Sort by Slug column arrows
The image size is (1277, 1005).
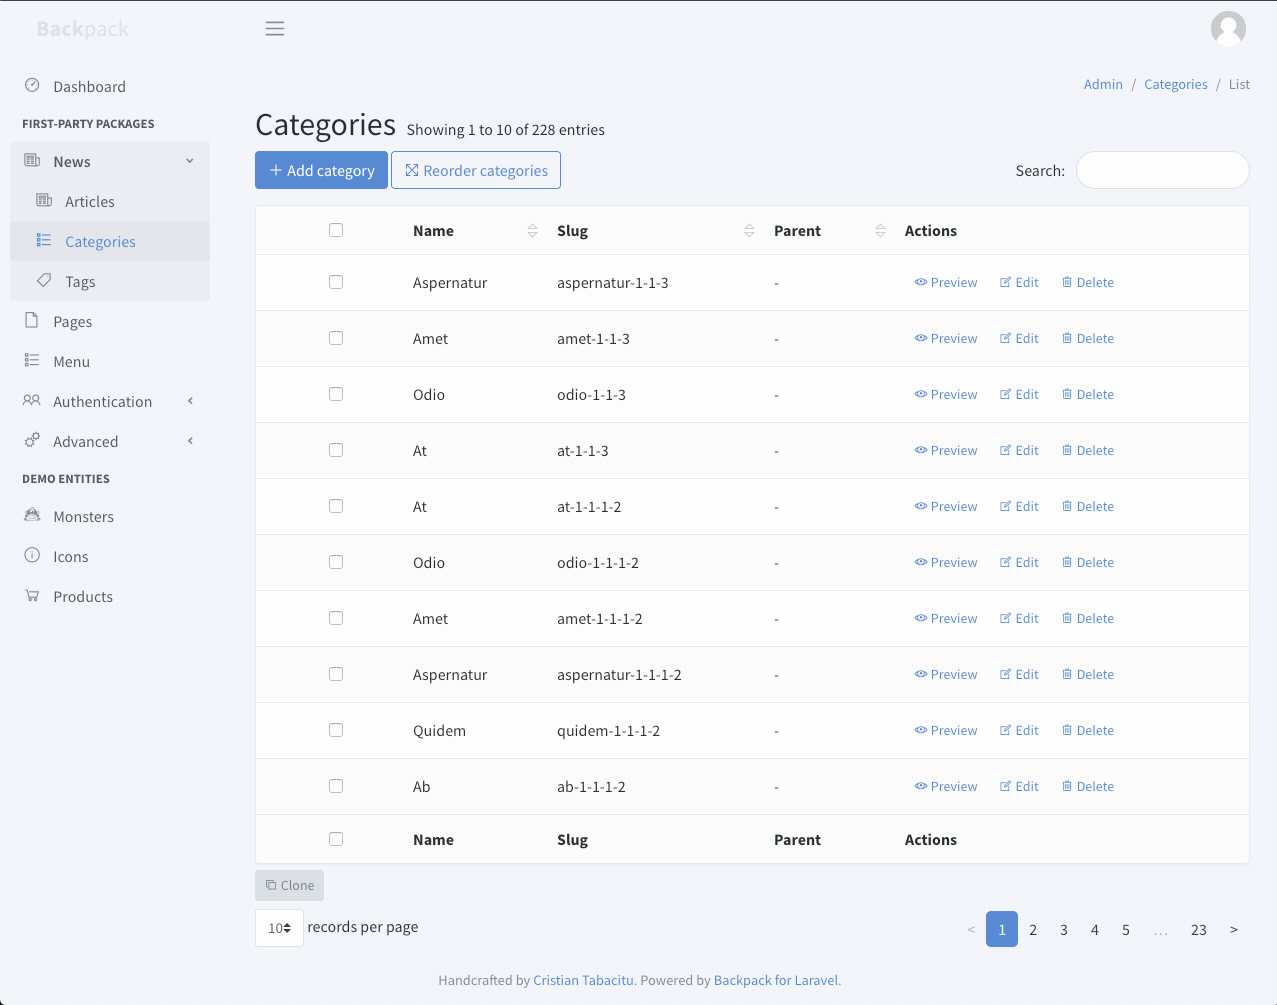tap(749, 231)
